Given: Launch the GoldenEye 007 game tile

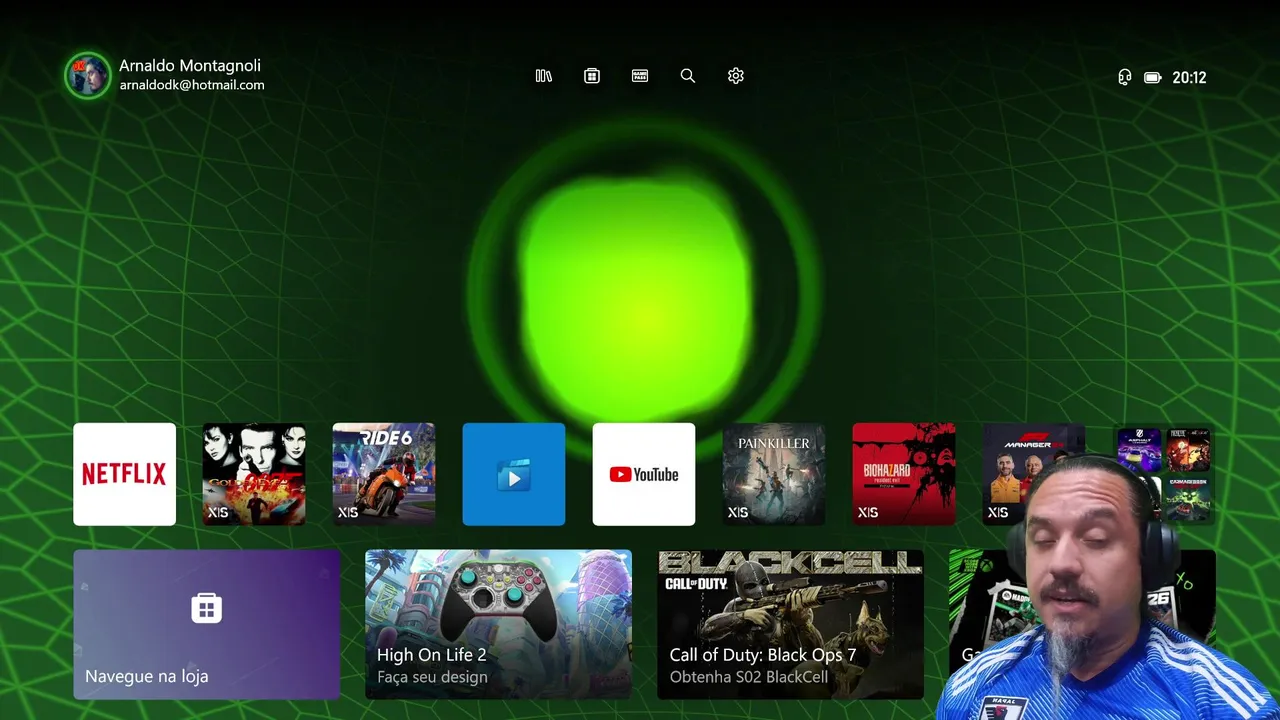Looking at the screenshot, I should [x=254, y=474].
